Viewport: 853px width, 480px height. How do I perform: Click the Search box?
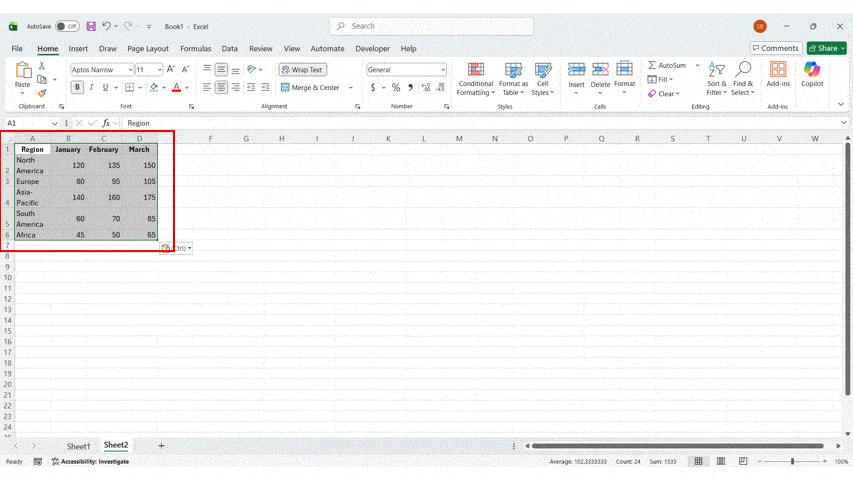[x=431, y=26]
